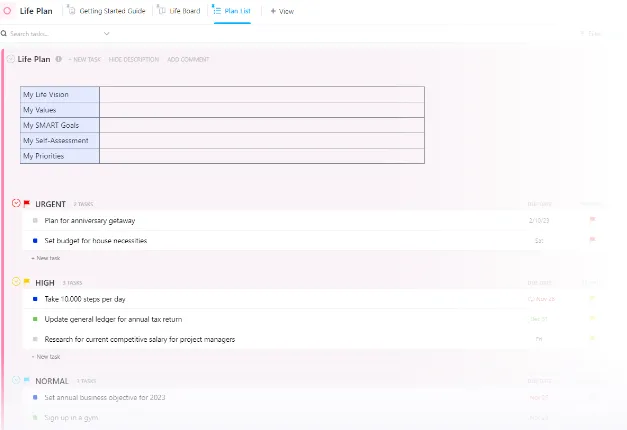Open task Set budget for house necessities
The height and width of the screenshot is (430, 627).
(x=96, y=240)
